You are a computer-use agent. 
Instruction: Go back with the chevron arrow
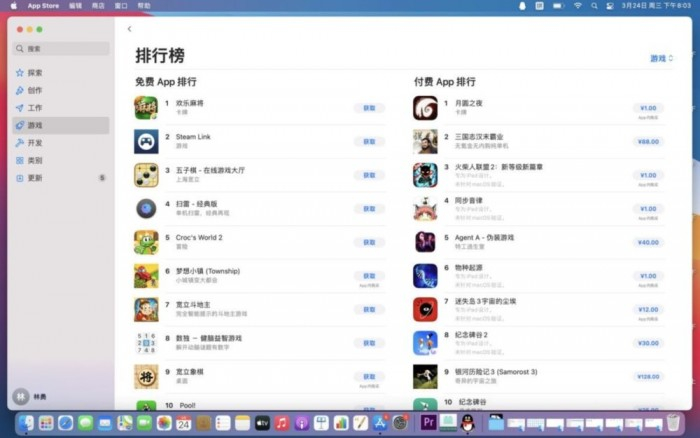(129, 29)
